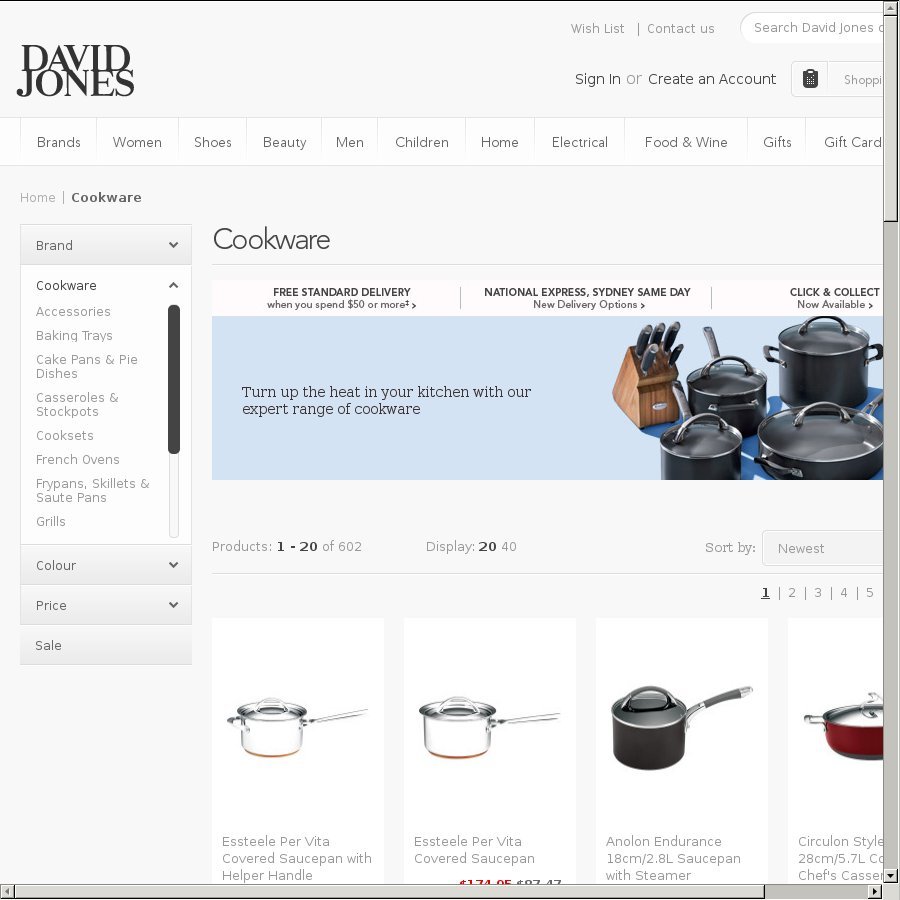Open Anolon Endurance Saucepan image
This screenshot has width=900, height=900.
point(681,727)
